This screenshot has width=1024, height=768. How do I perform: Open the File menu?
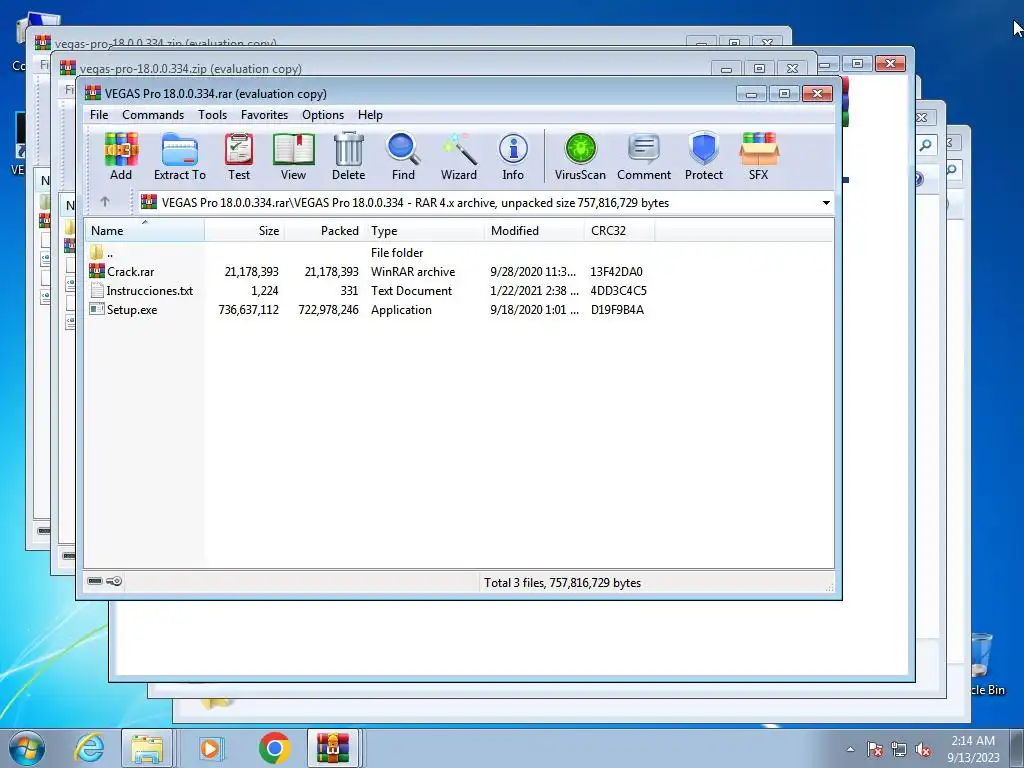[x=99, y=115]
